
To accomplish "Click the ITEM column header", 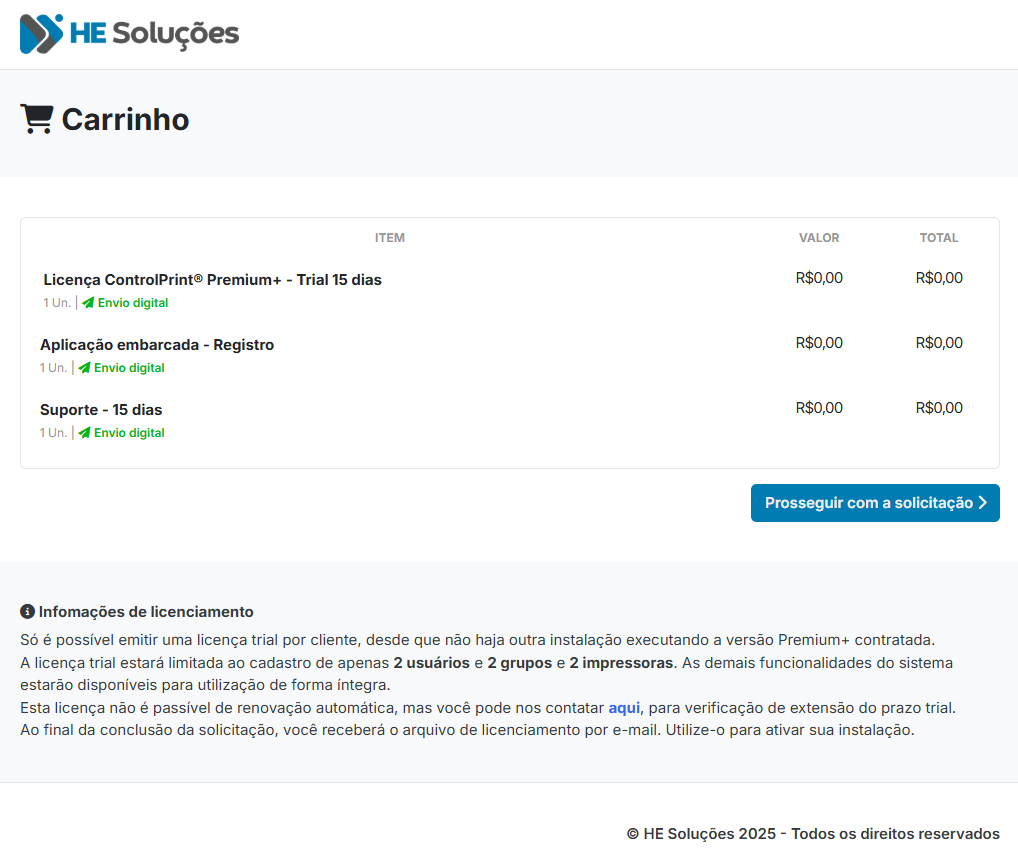I will click(x=389, y=238).
